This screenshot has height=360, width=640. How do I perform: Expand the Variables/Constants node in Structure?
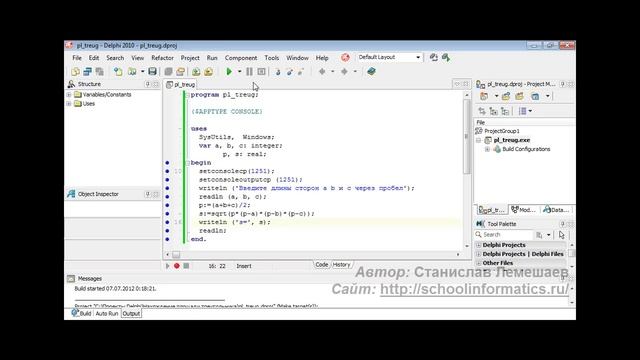69,95
